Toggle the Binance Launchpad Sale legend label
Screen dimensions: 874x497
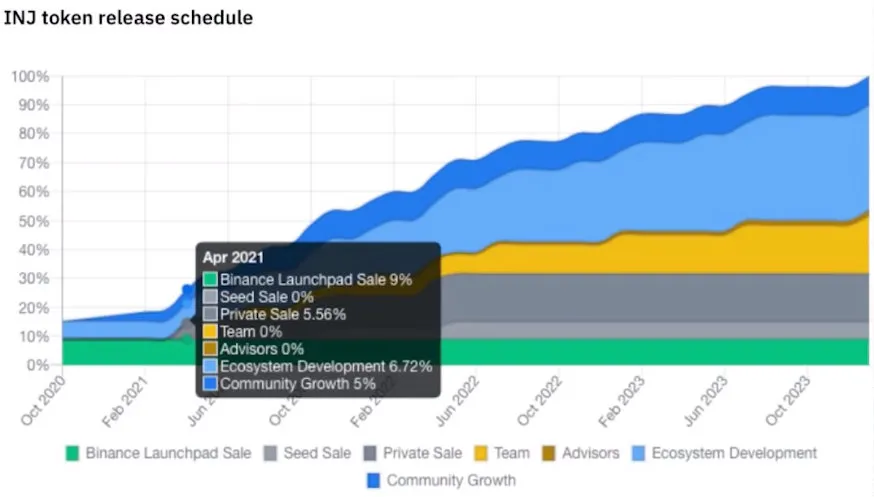click(168, 453)
